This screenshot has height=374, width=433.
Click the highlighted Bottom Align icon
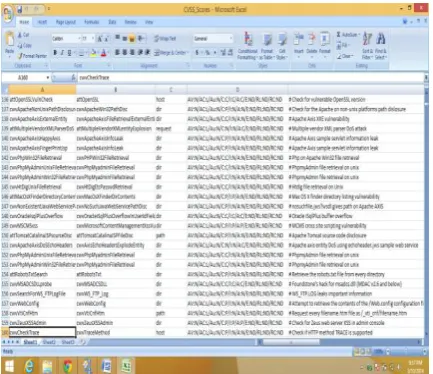coord(131,38)
